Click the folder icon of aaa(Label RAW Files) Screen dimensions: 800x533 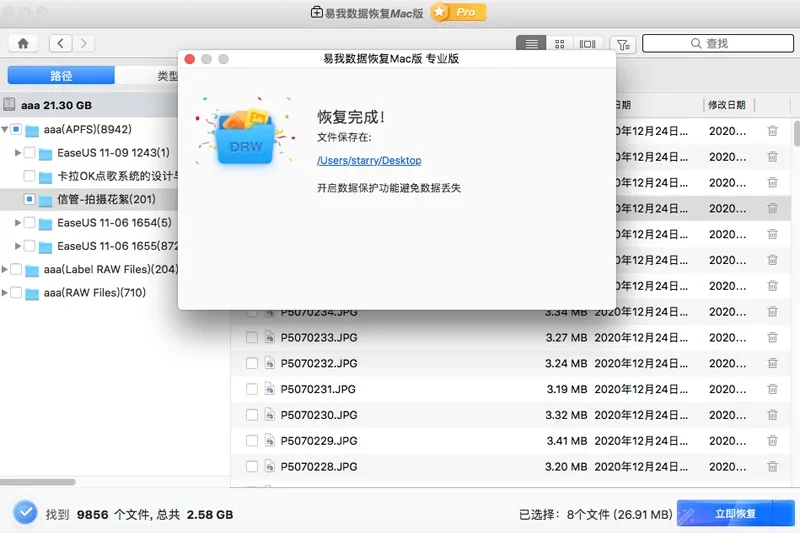click(32, 270)
